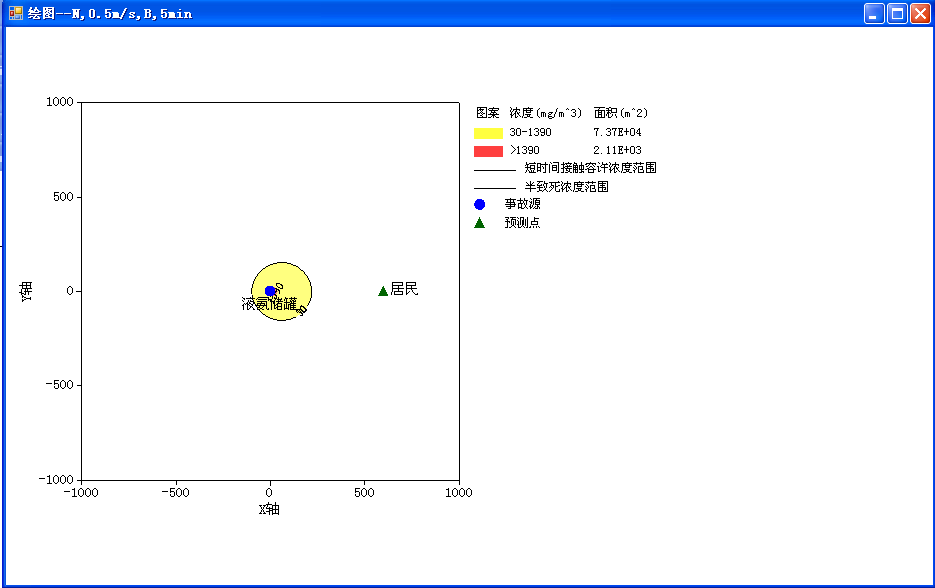The width and height of the screenshot is (935, 588).
Task: Click the green 预测点 legend triangle
Action: (x=479, y=223)
